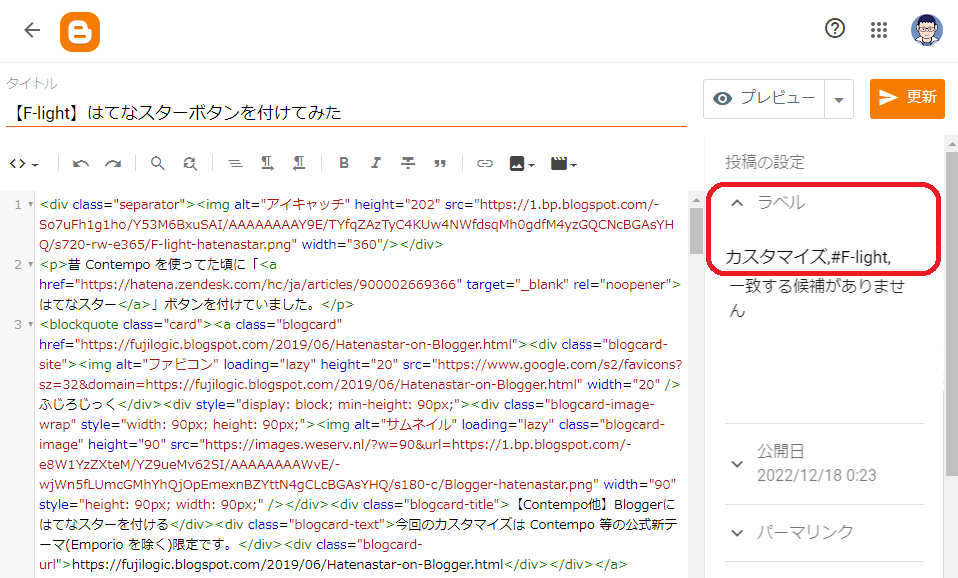Undo the last edit
The image size is (958, 578).
coord(81,164)
